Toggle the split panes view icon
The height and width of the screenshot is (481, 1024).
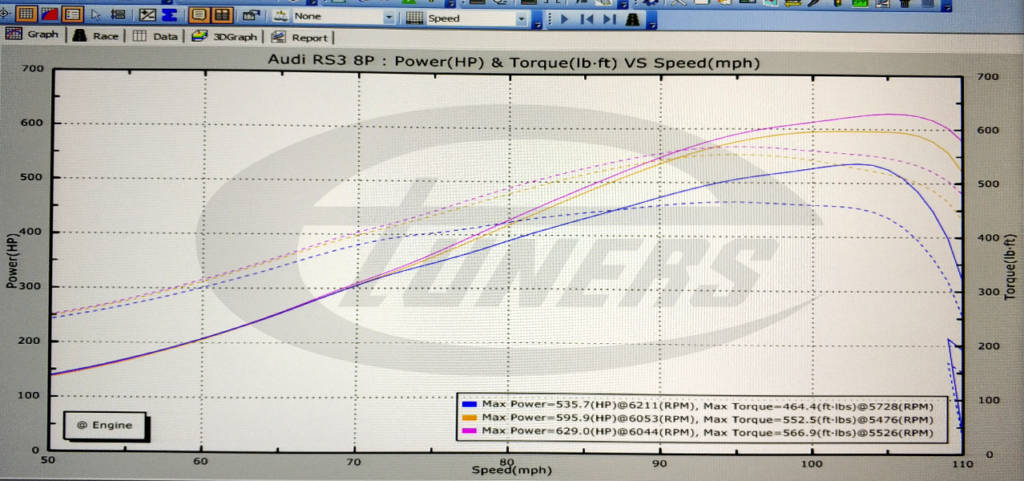tap(222, 14)
